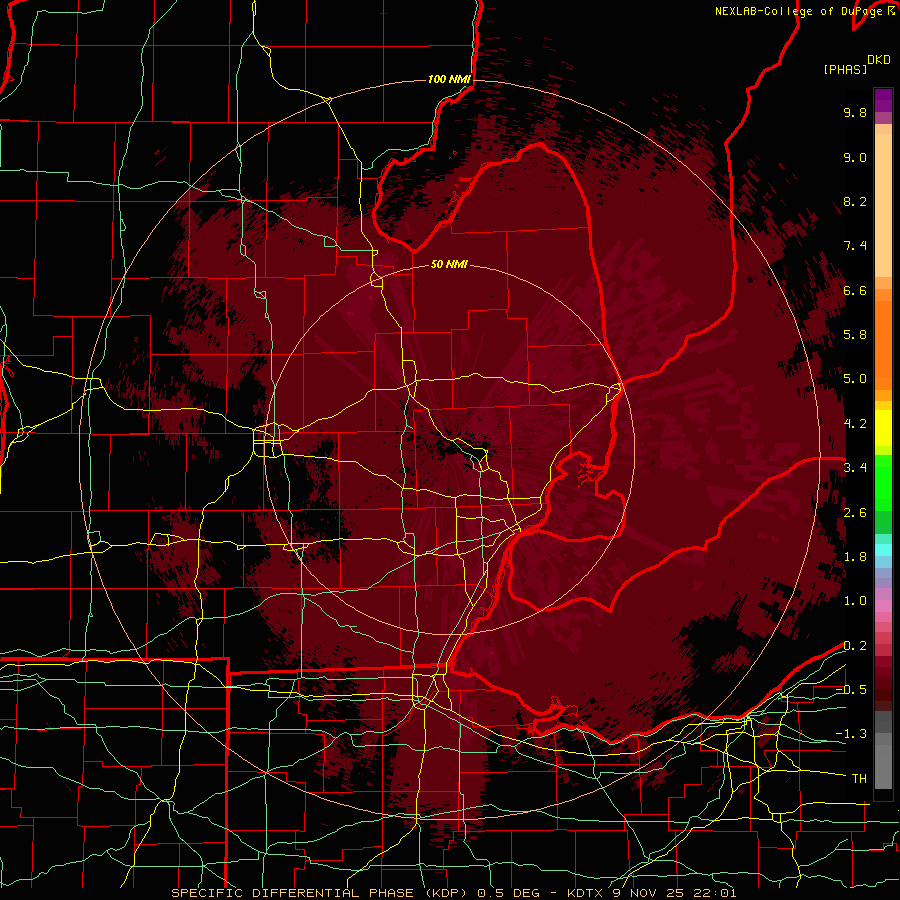Click the 50 NMI range ring label
900x900 pixels.
click(x=449, y=265)
